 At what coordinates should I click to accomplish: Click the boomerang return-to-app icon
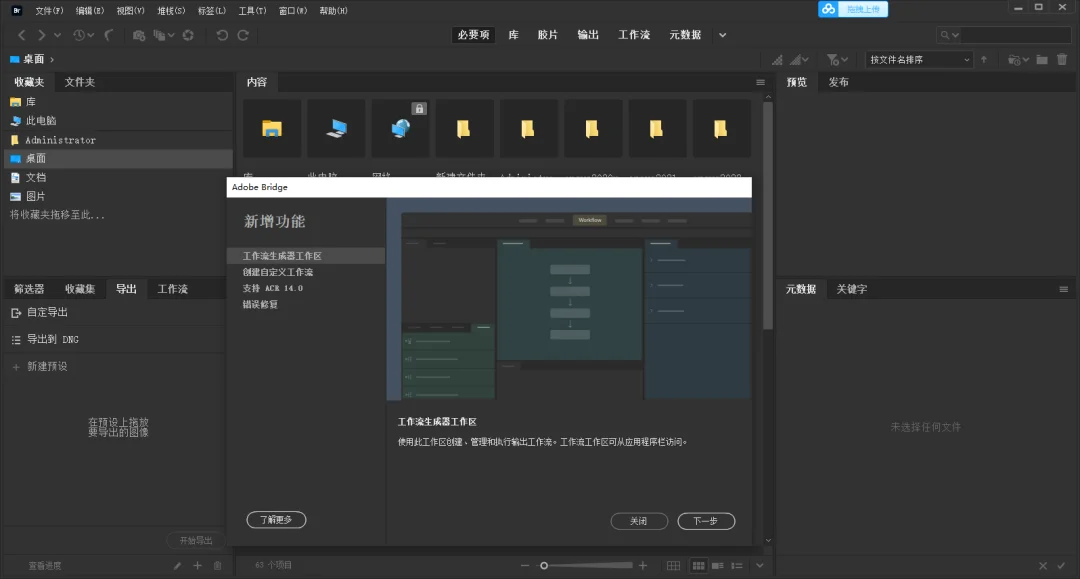(109, 35)
